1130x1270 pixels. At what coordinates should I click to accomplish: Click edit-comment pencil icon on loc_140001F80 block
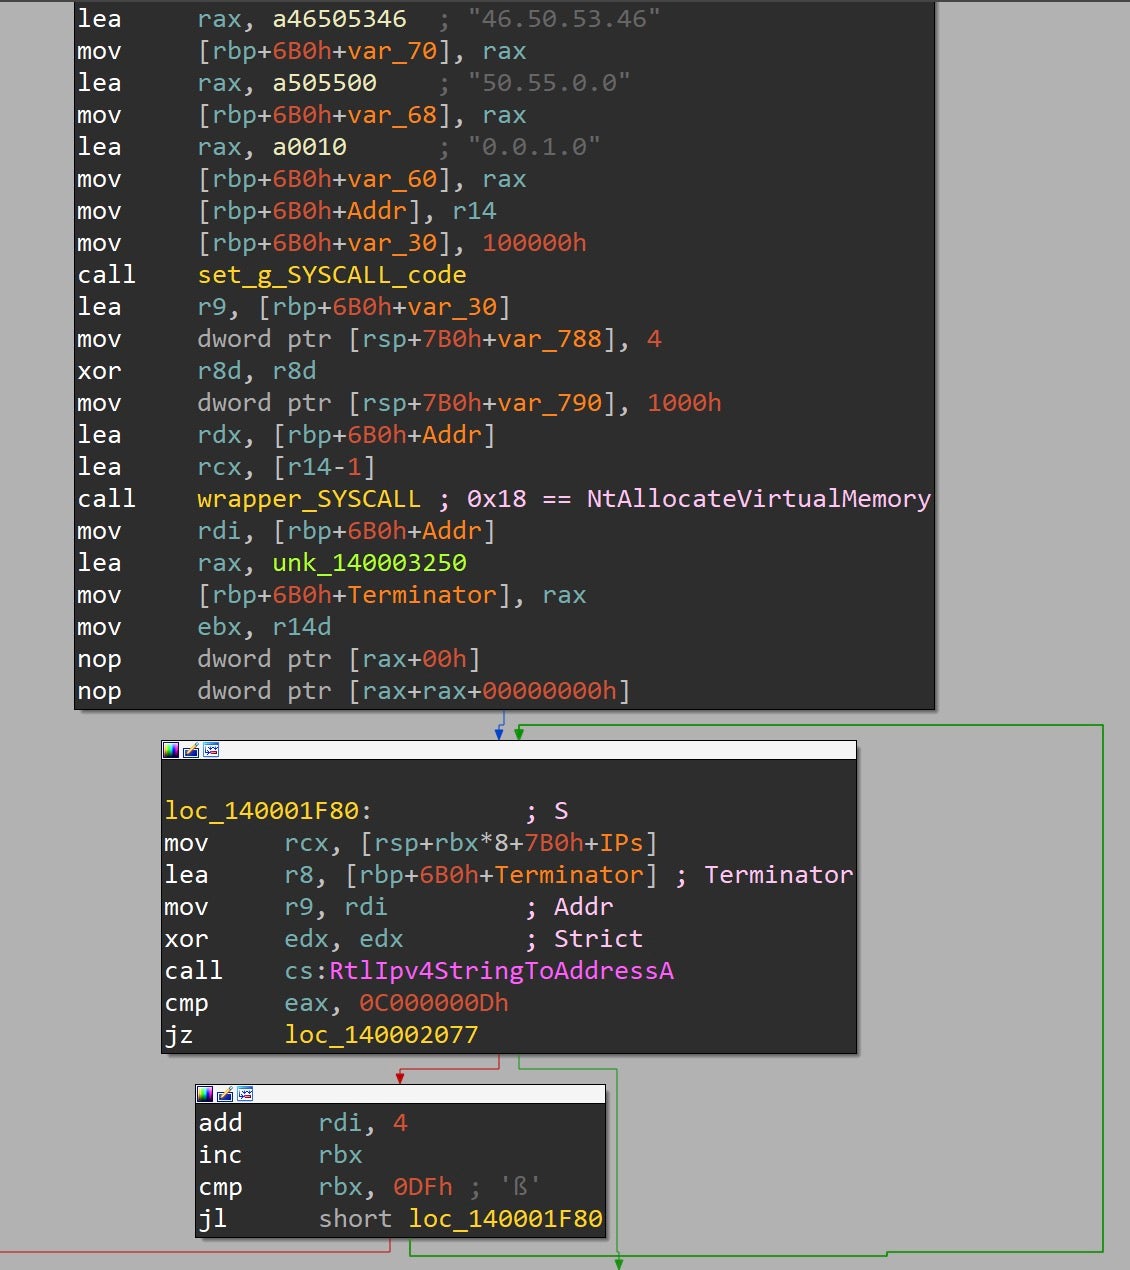pyautogui.click(x=191, y=750)
